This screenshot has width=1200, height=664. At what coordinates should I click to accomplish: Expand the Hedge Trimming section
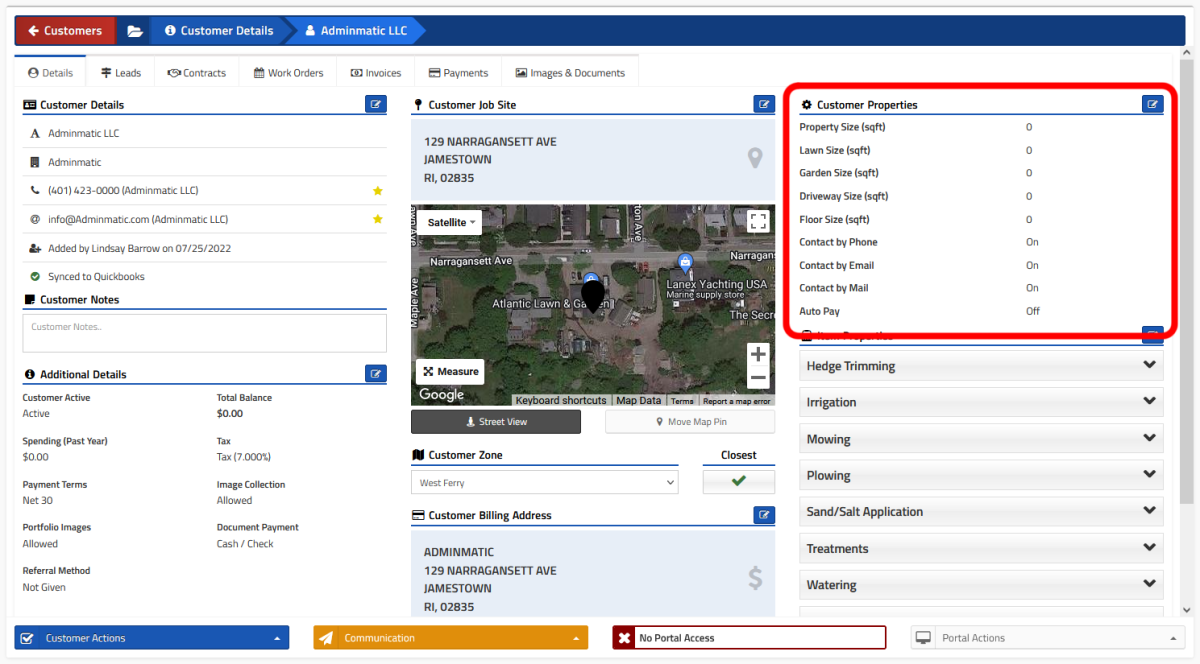click(x=981, y=366)
